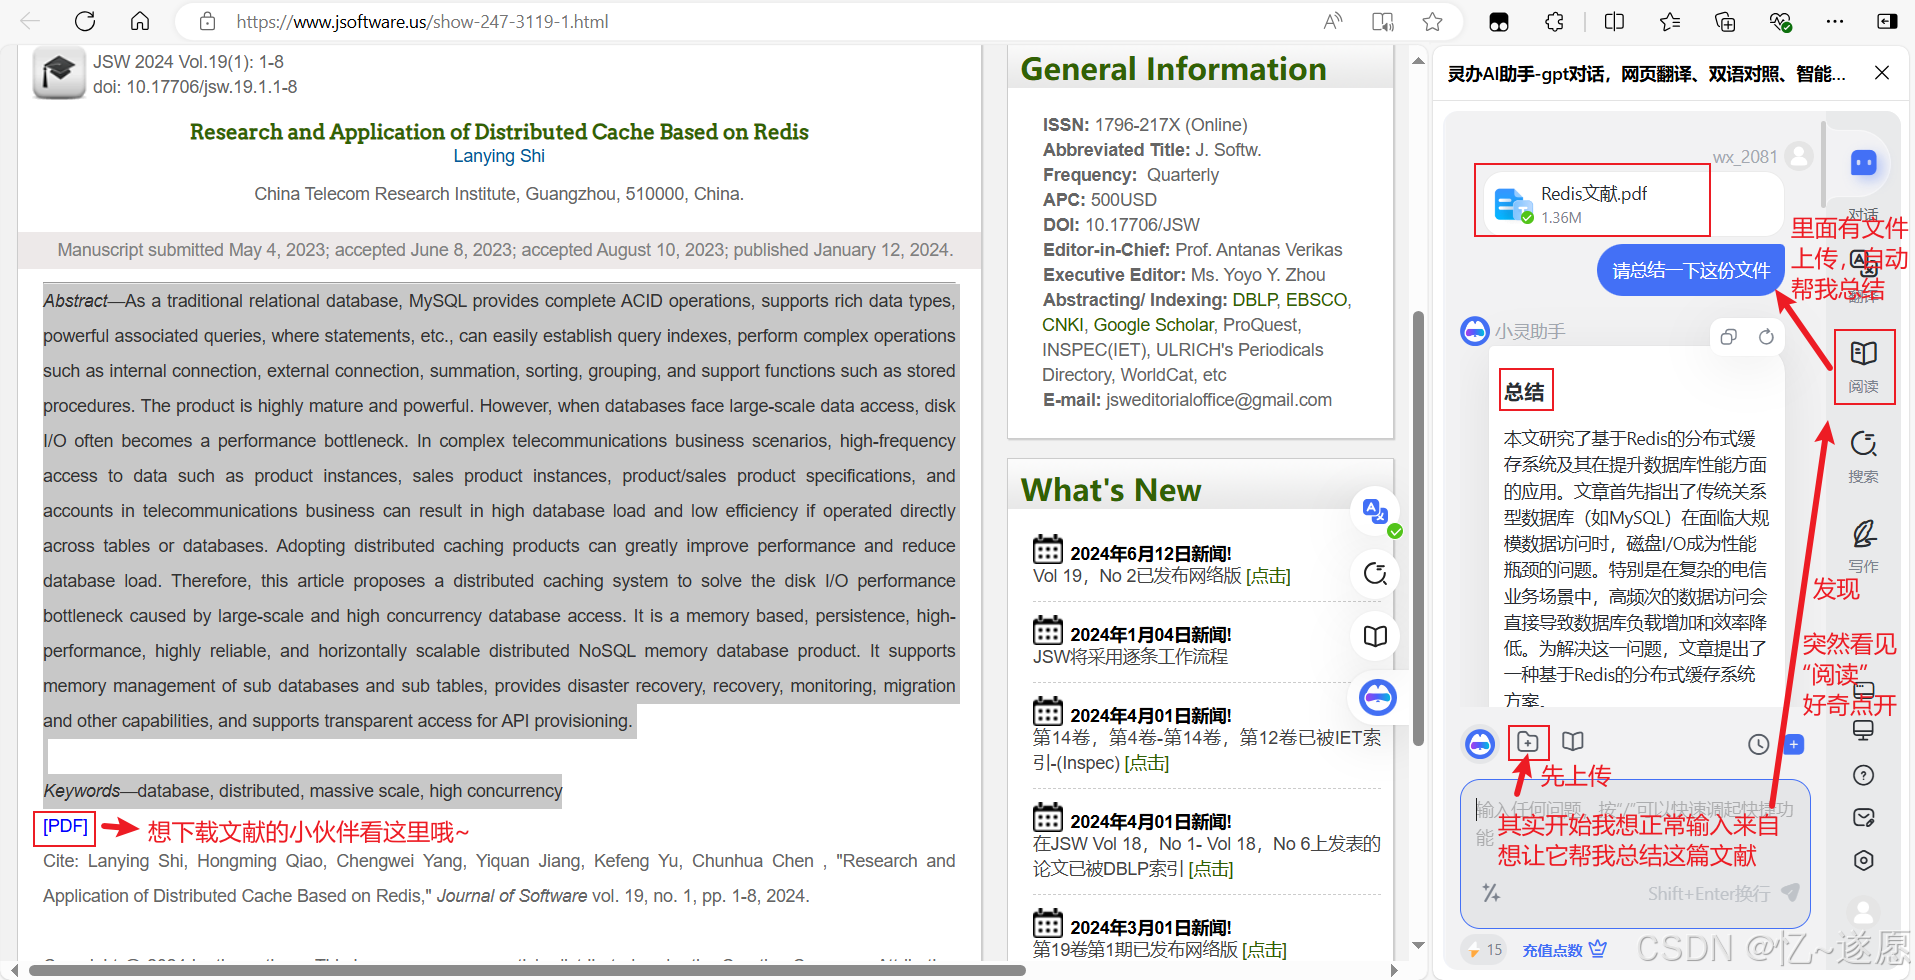Open the browser extensions puzzle icon
This screenshot has height=980, width=1915.
click(1554, 21)
